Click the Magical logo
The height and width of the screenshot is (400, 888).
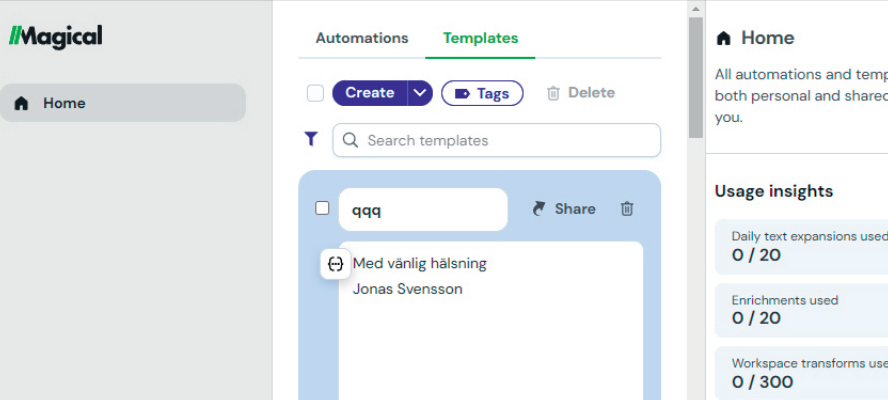click(x=56, y=36)
